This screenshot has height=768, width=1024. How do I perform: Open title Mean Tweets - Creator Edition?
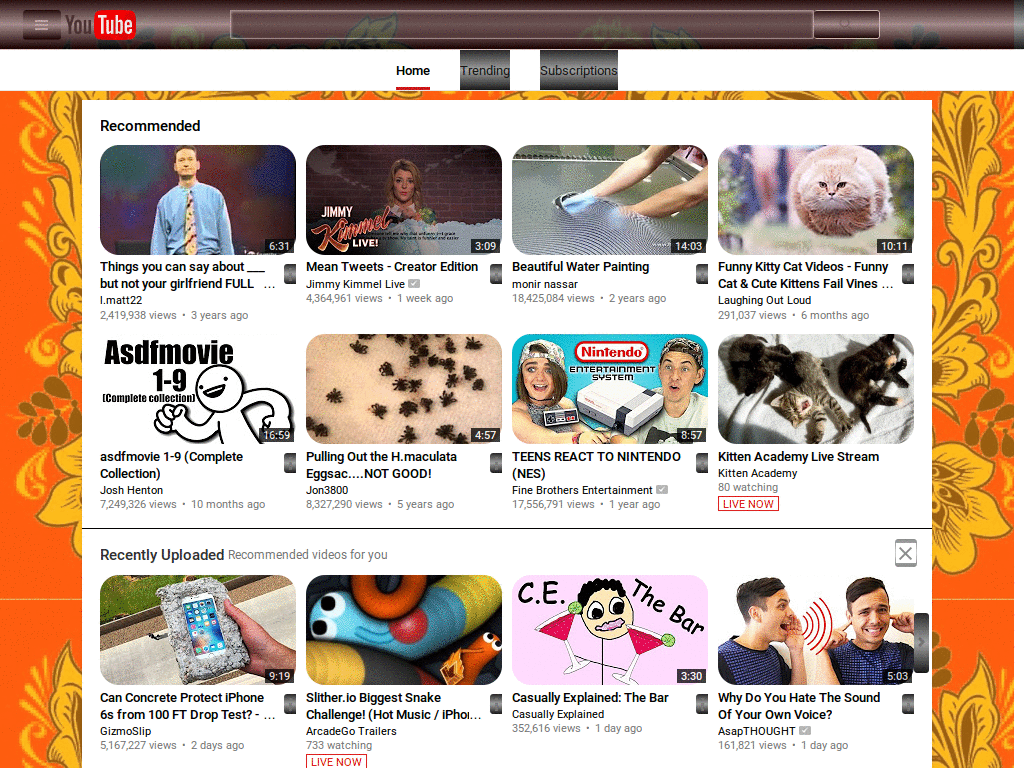[392, 266]
